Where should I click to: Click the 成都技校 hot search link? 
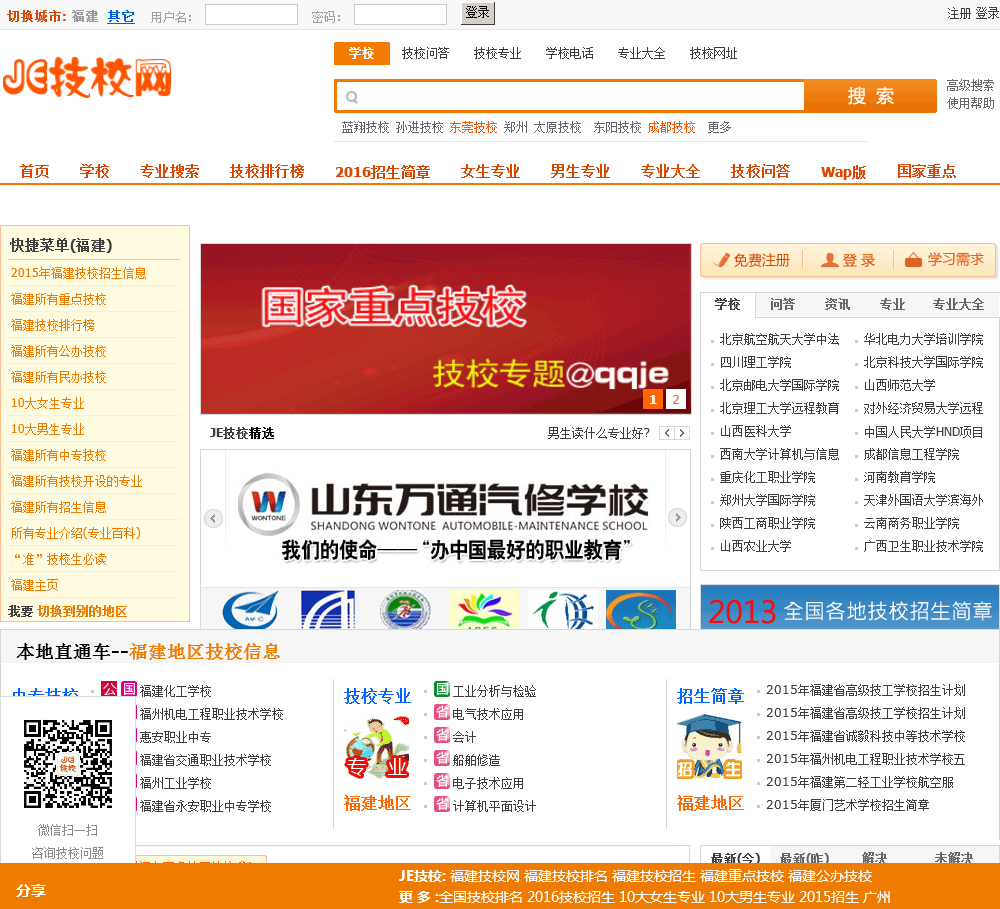pos(671,128)
